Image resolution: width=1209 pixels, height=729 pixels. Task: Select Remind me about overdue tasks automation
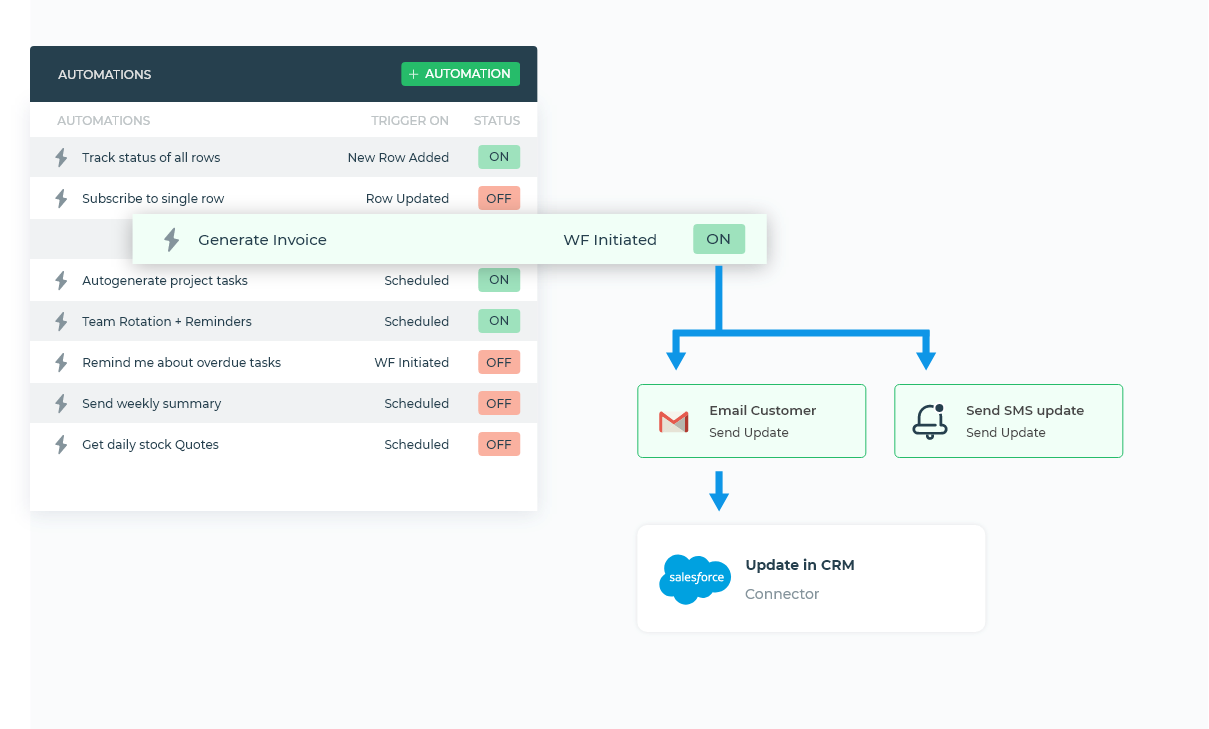[284, 362]
